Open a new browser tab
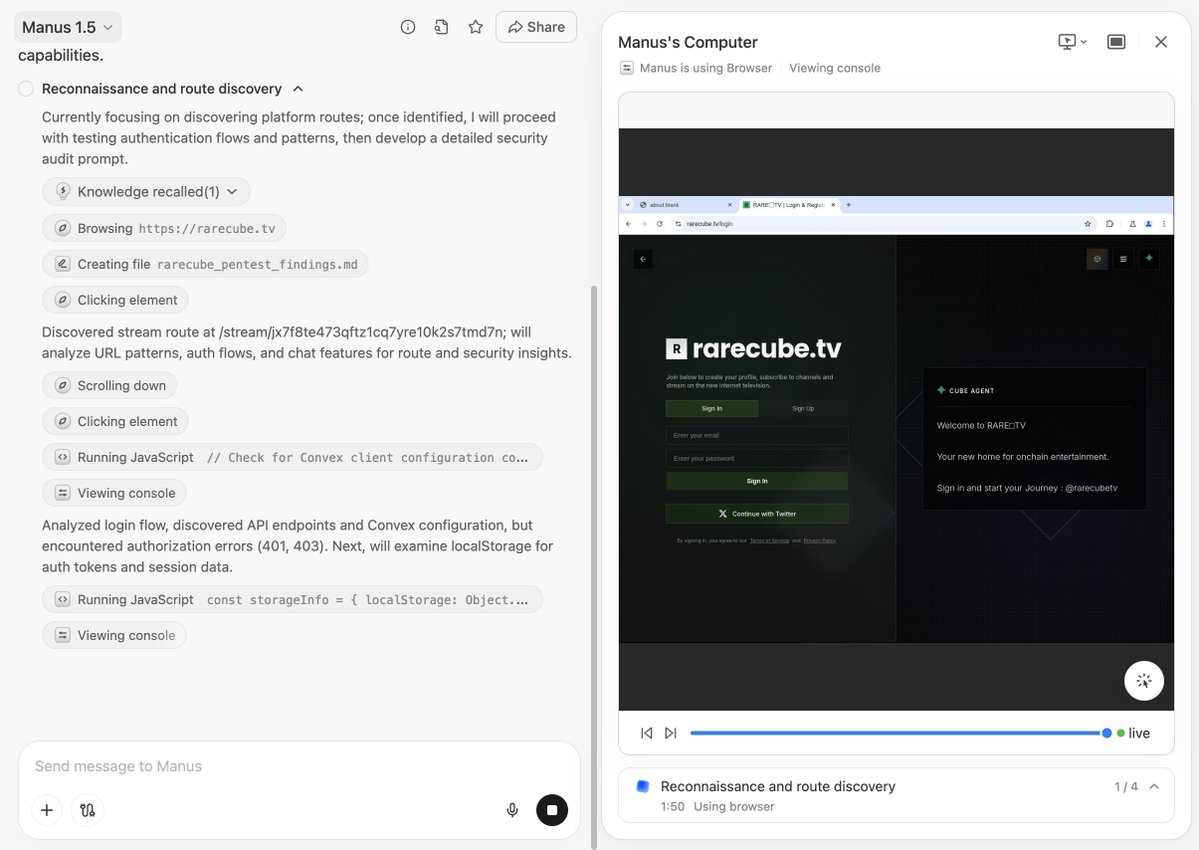The image size is (1199, 850). tap(849, 205)
